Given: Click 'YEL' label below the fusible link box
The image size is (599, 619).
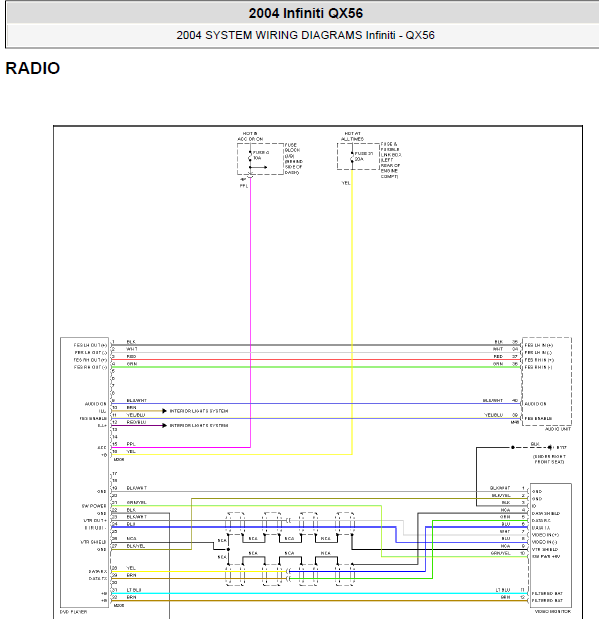Looking at the screenshot, I should coord(346,183).
